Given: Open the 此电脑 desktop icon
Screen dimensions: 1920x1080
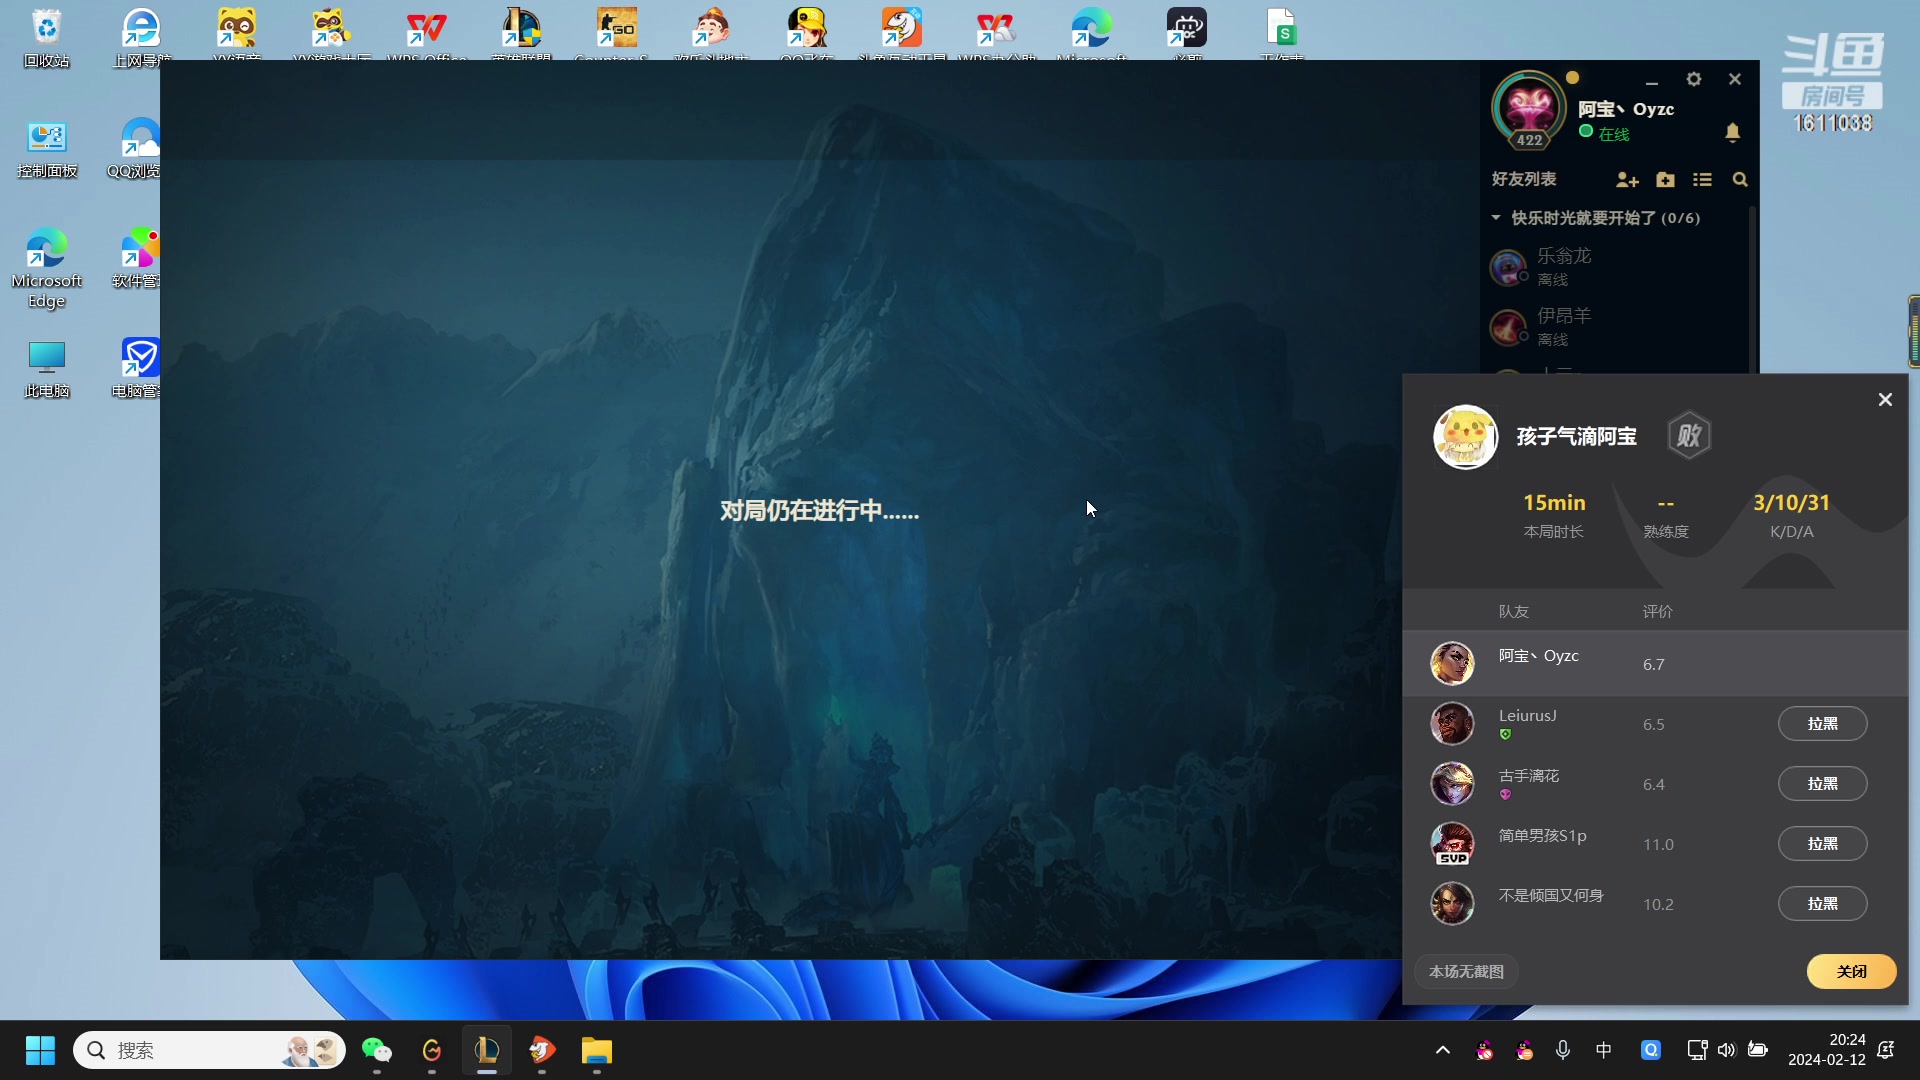Looking at the screenshot, I should pos(47,368).
